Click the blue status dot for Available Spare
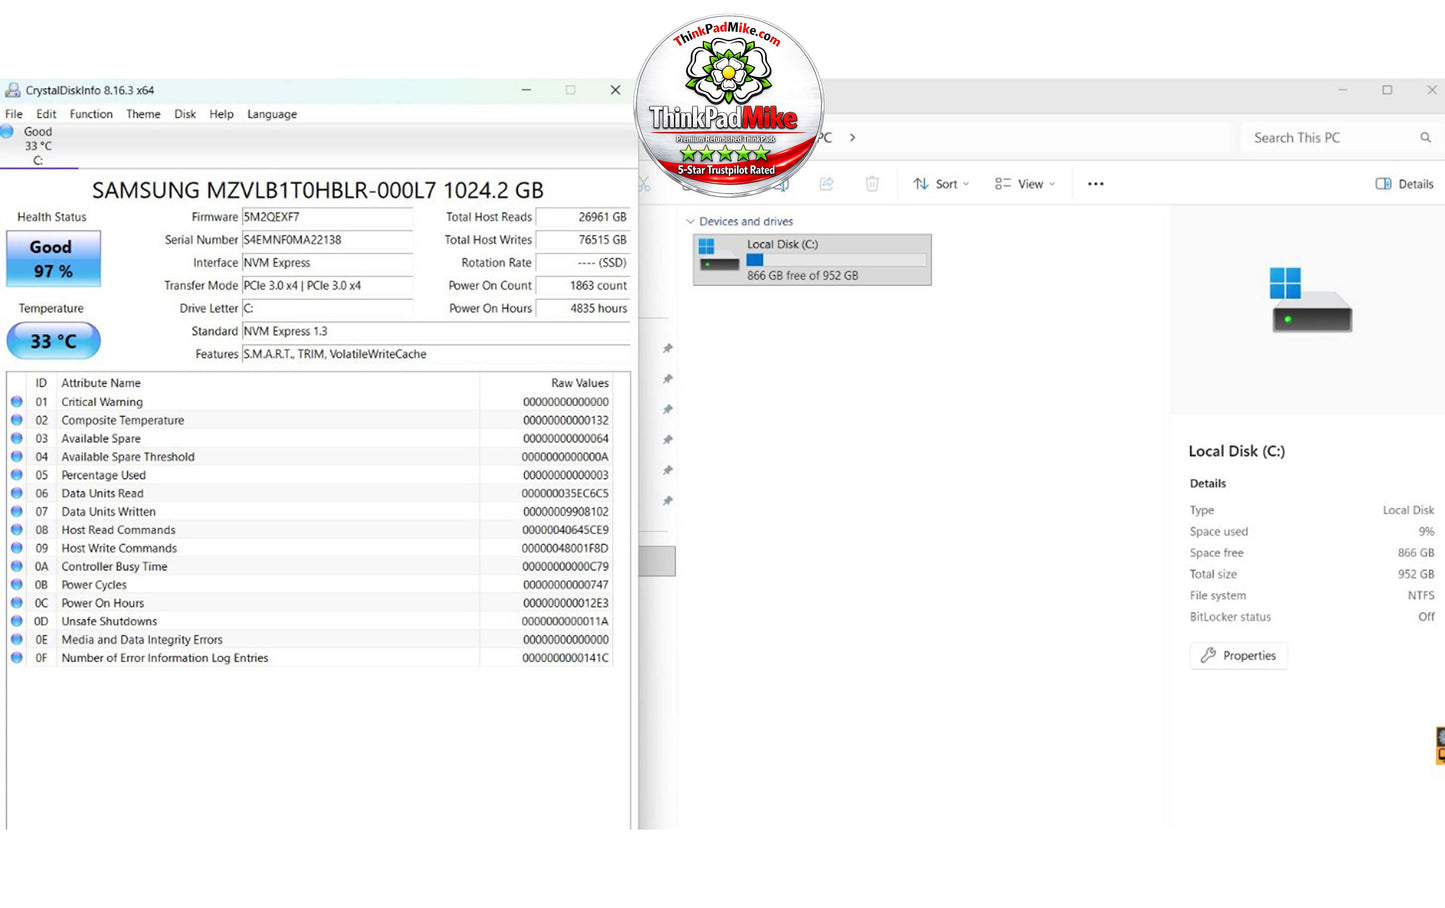This screenshot has width=1445, height=908. pos(17,438)
